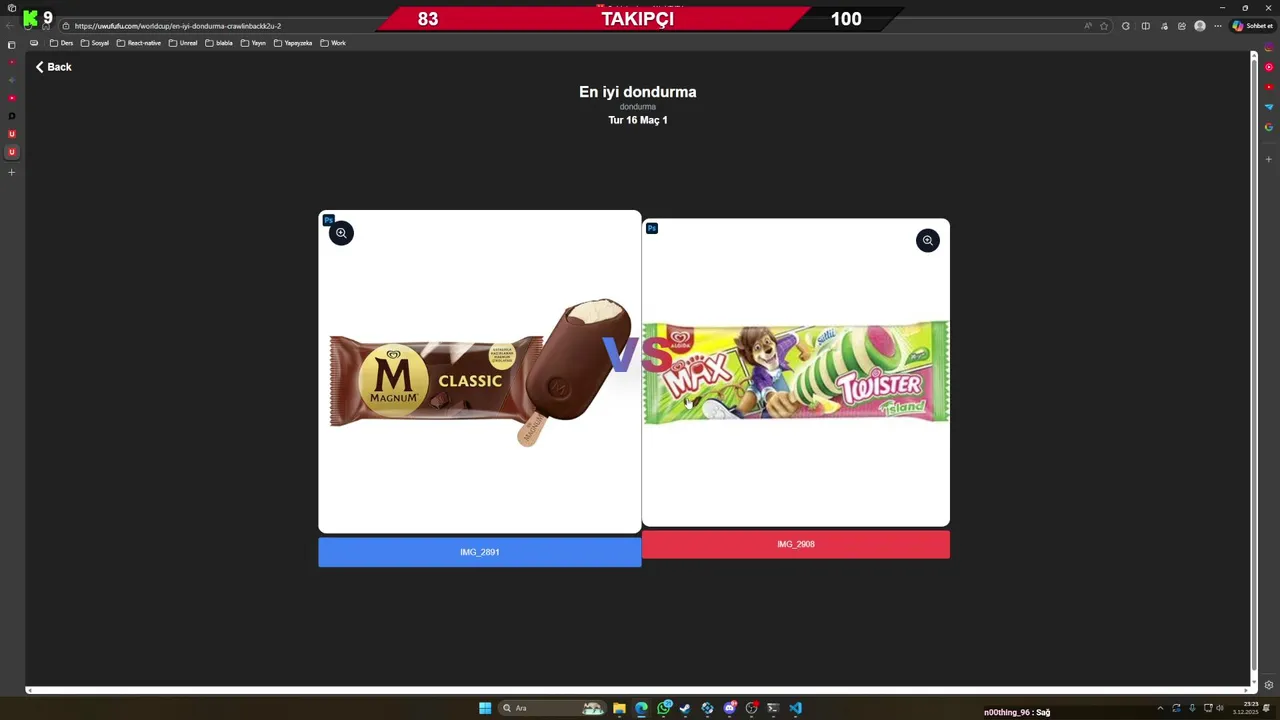Open the Ders bookmarks folder
The image size is (1280, 720).
[x=61, y=43]
